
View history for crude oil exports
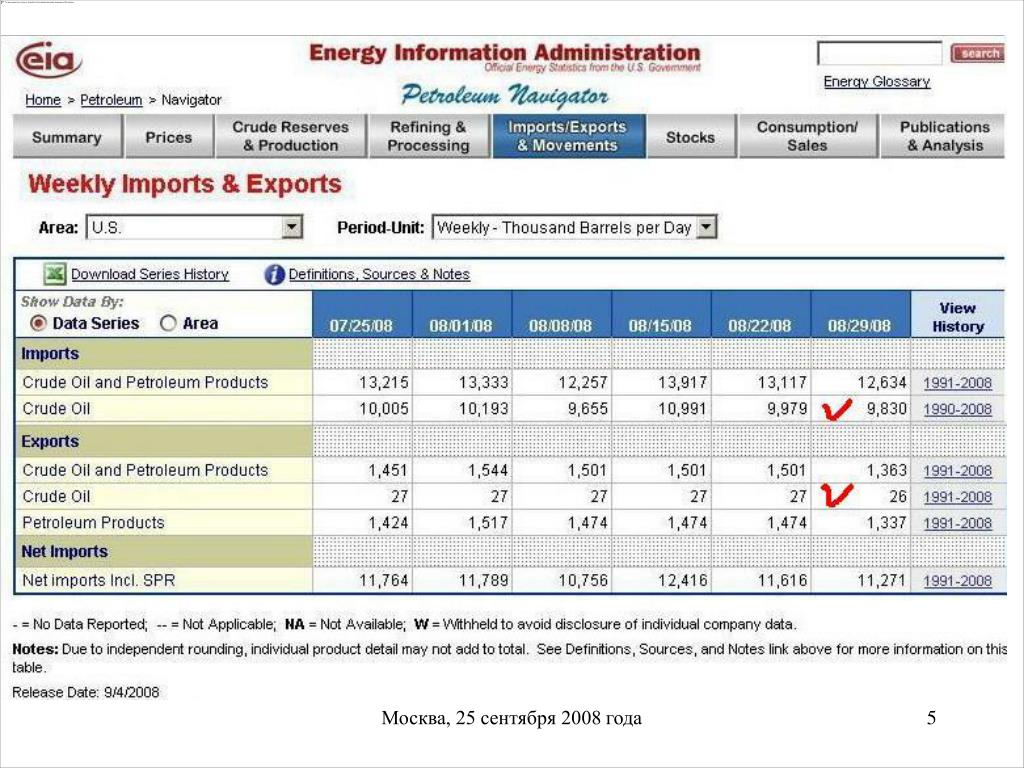(957, 497)
